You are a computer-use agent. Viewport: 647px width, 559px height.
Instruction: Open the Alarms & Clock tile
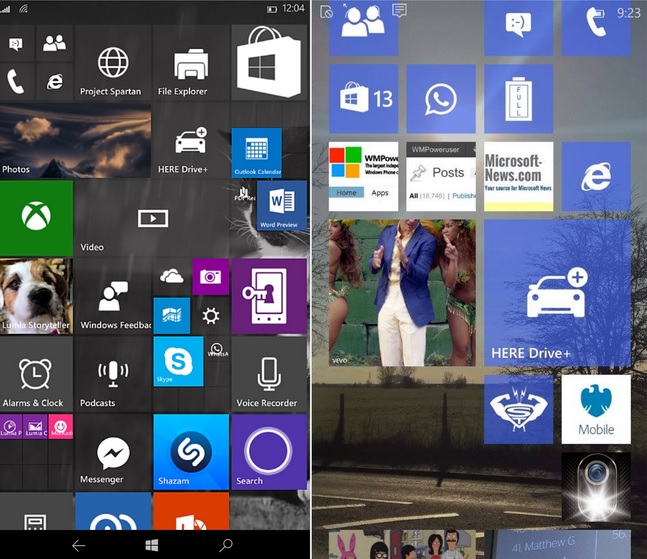pos(36,375)
